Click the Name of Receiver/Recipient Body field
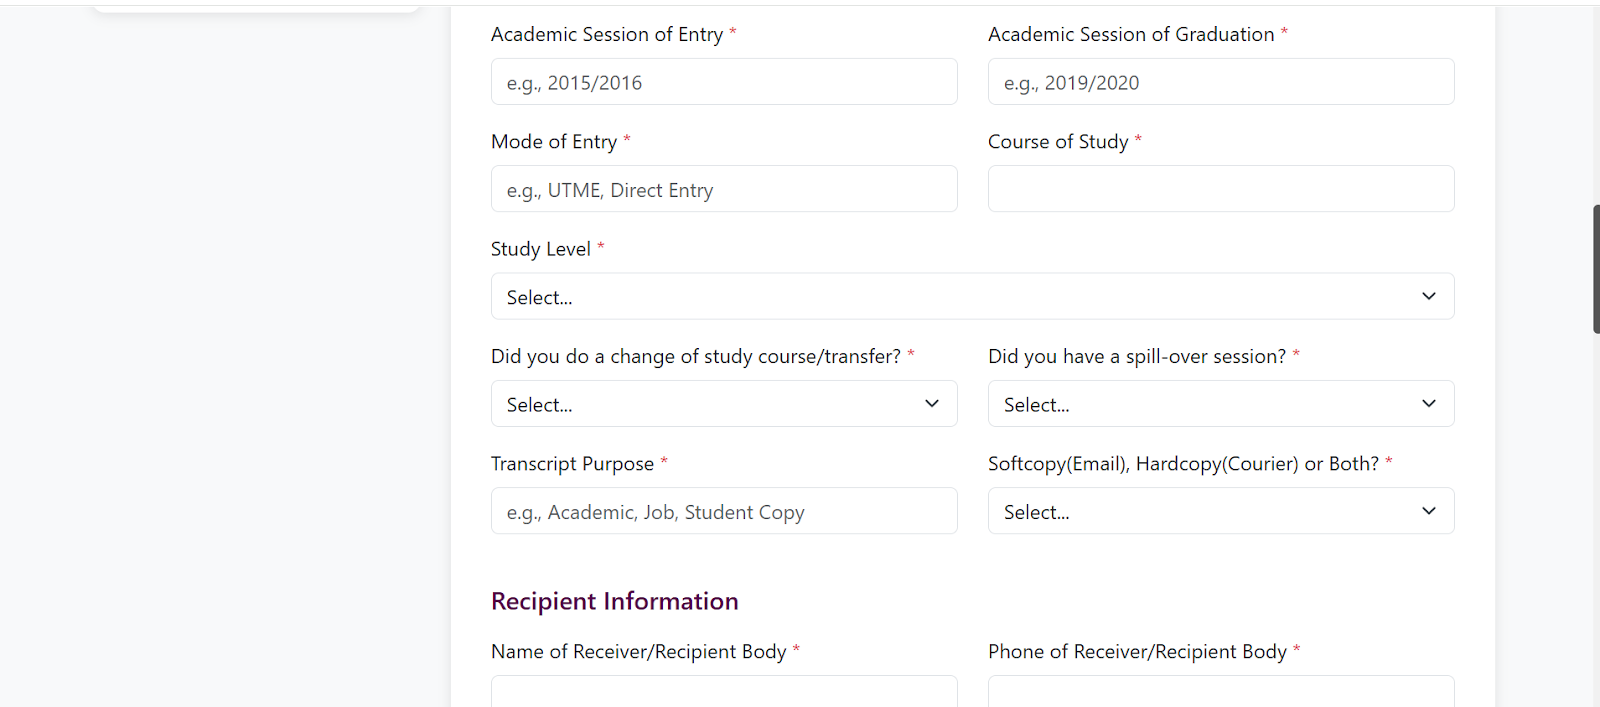The image size is (1600, 707). click(x=723, y=692)
